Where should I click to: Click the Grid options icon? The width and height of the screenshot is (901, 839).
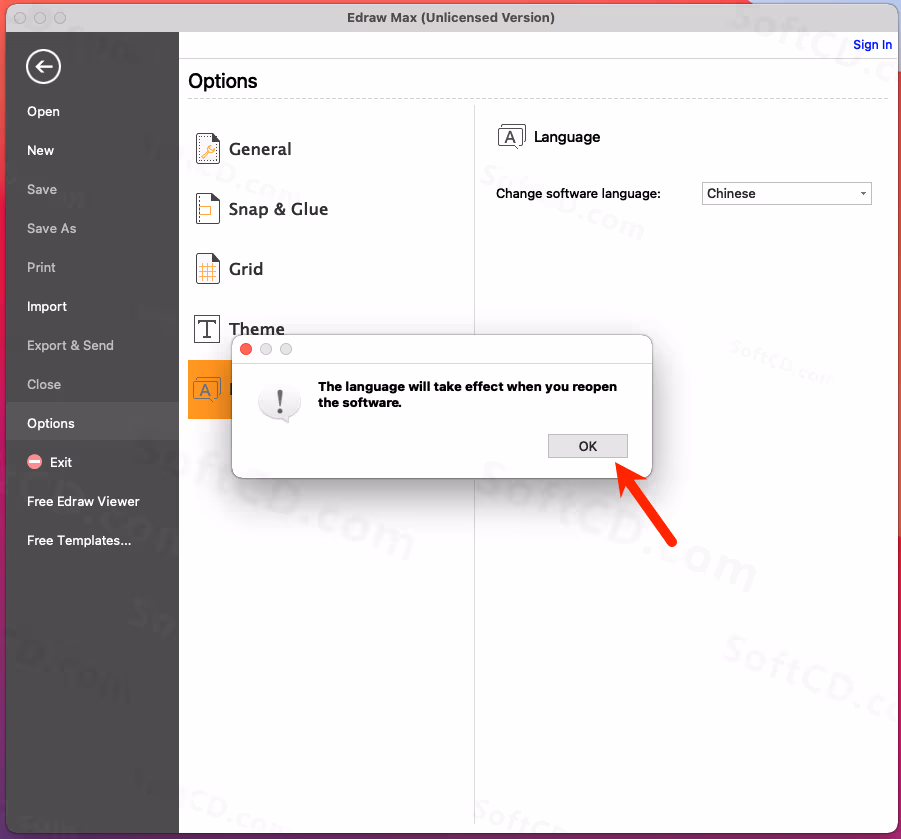click(x=207, y=268)
